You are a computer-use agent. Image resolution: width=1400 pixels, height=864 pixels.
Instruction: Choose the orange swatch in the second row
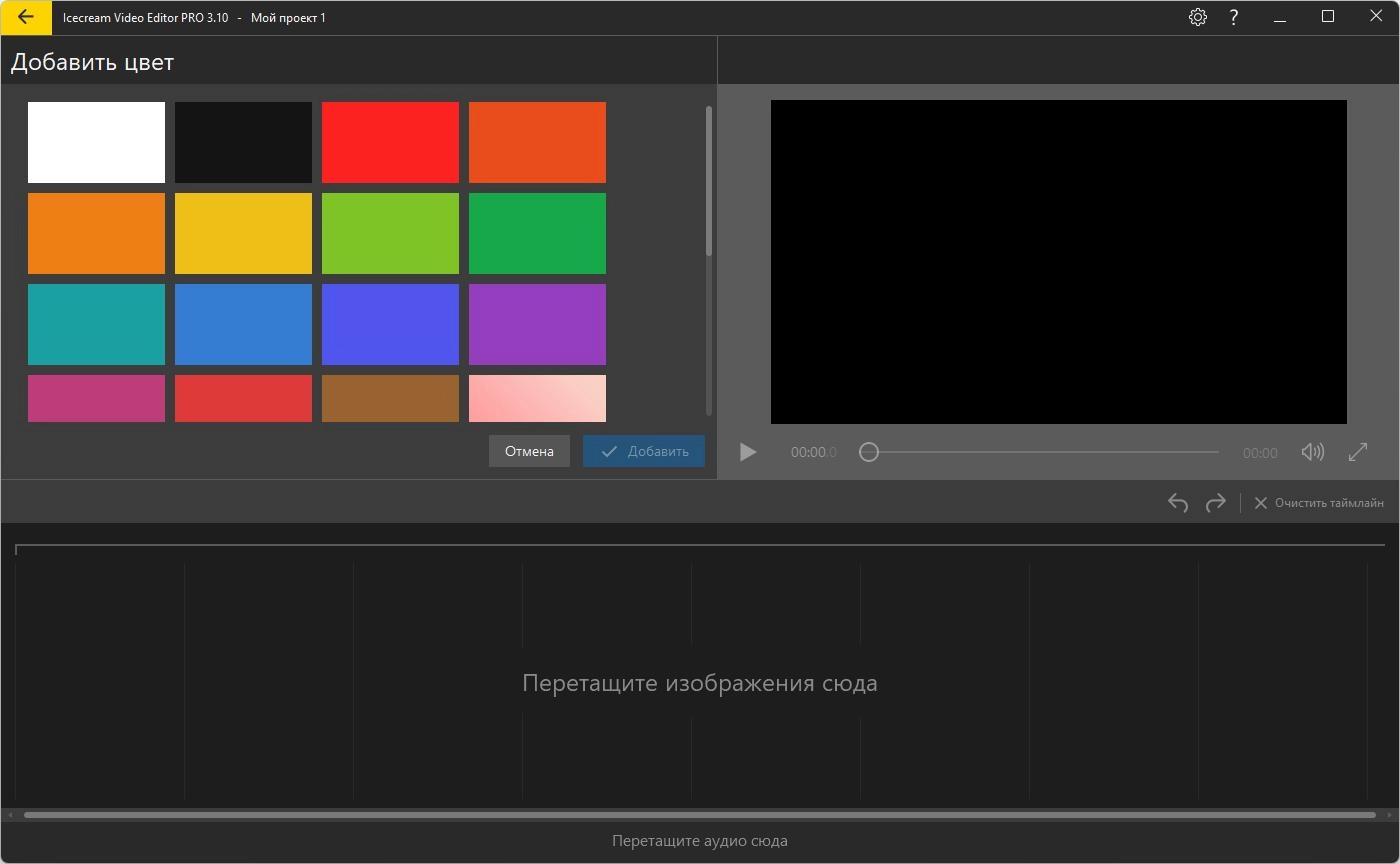tap(96, 233)
